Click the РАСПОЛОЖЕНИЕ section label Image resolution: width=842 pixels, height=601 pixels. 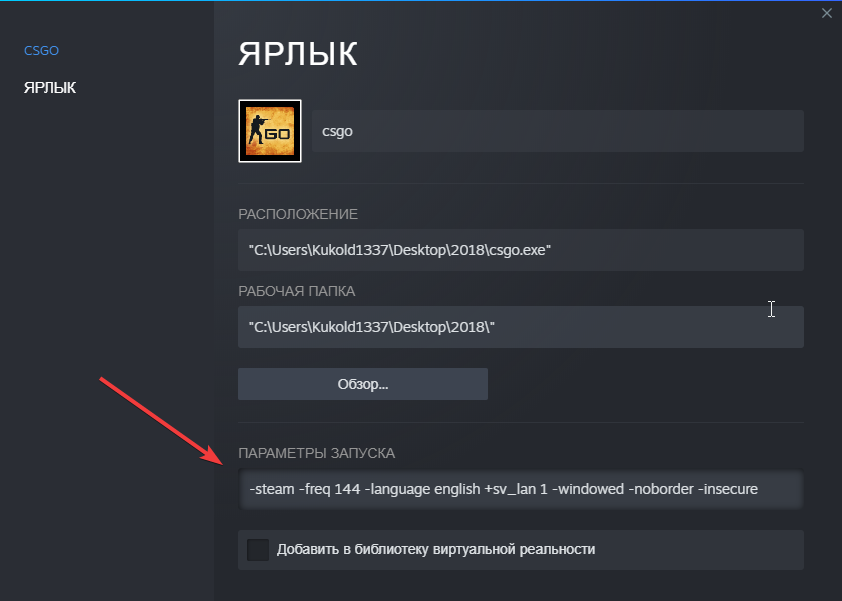pyautogui.click(x=297, y=215)
